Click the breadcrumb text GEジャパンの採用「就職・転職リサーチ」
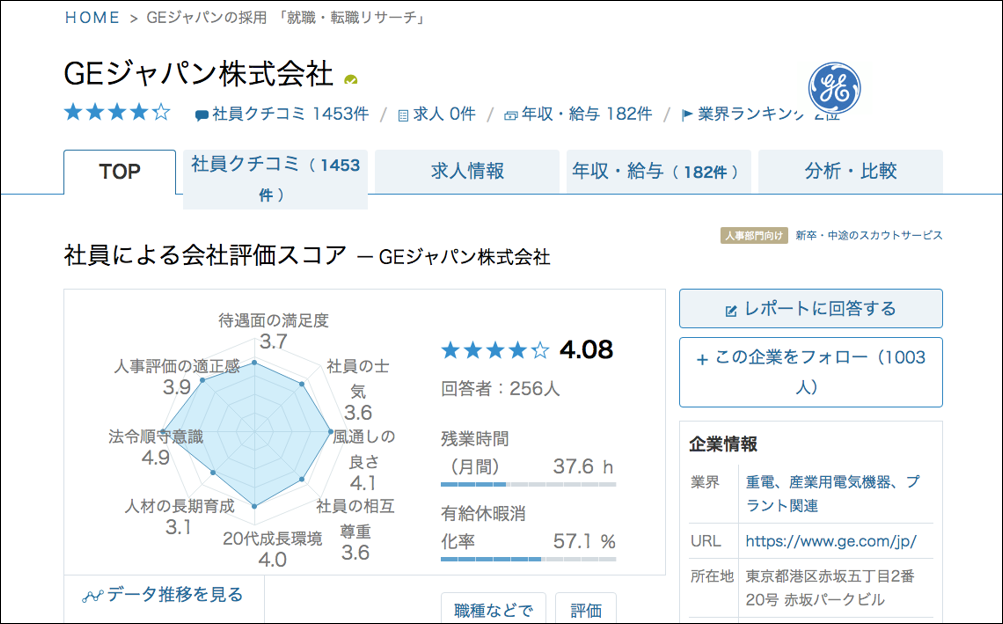1003x624 pixels. coord(287,17)
